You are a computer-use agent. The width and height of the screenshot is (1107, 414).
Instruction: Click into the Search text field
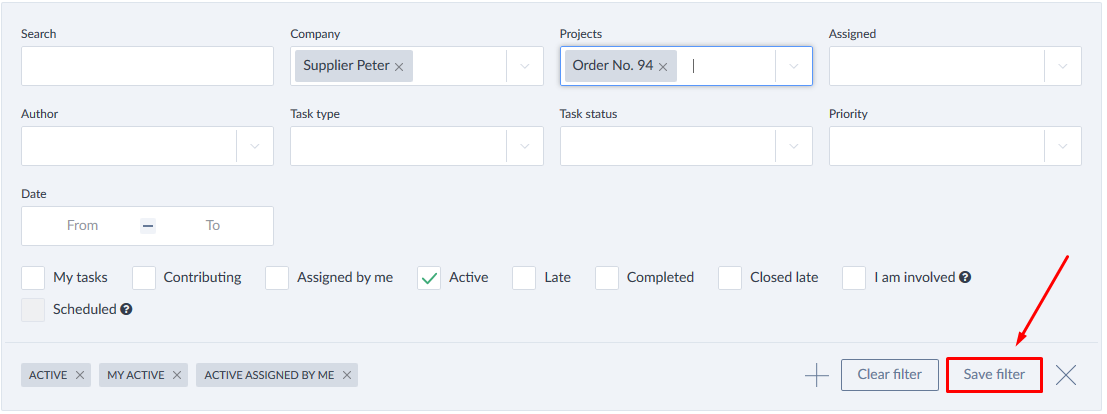[147, 66]
